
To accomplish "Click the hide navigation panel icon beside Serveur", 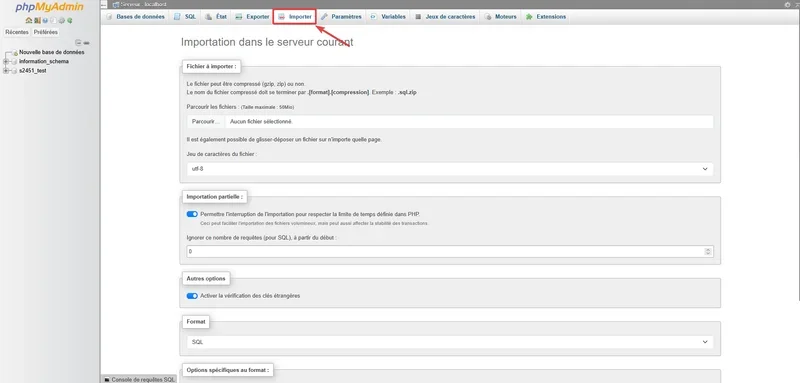I will [x=104, y=4].
